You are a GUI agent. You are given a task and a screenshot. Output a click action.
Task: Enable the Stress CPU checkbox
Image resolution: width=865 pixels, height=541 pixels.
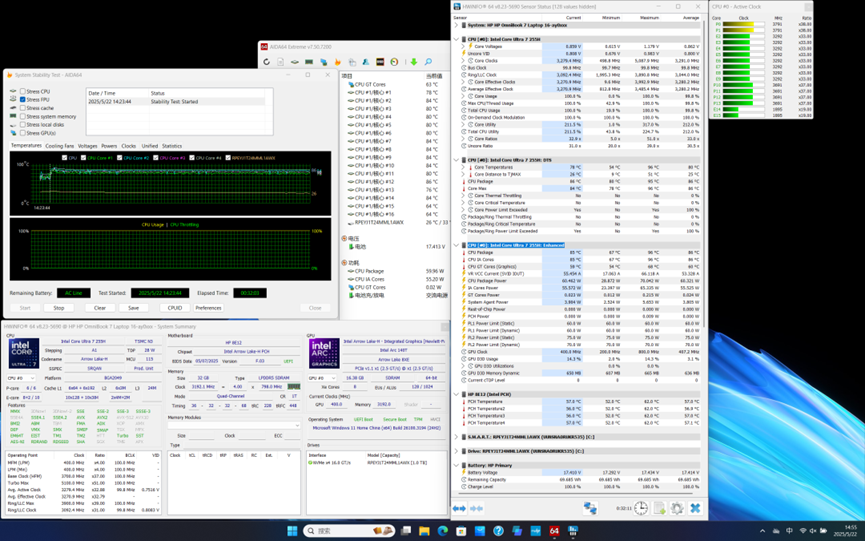(x=22, y=91)
